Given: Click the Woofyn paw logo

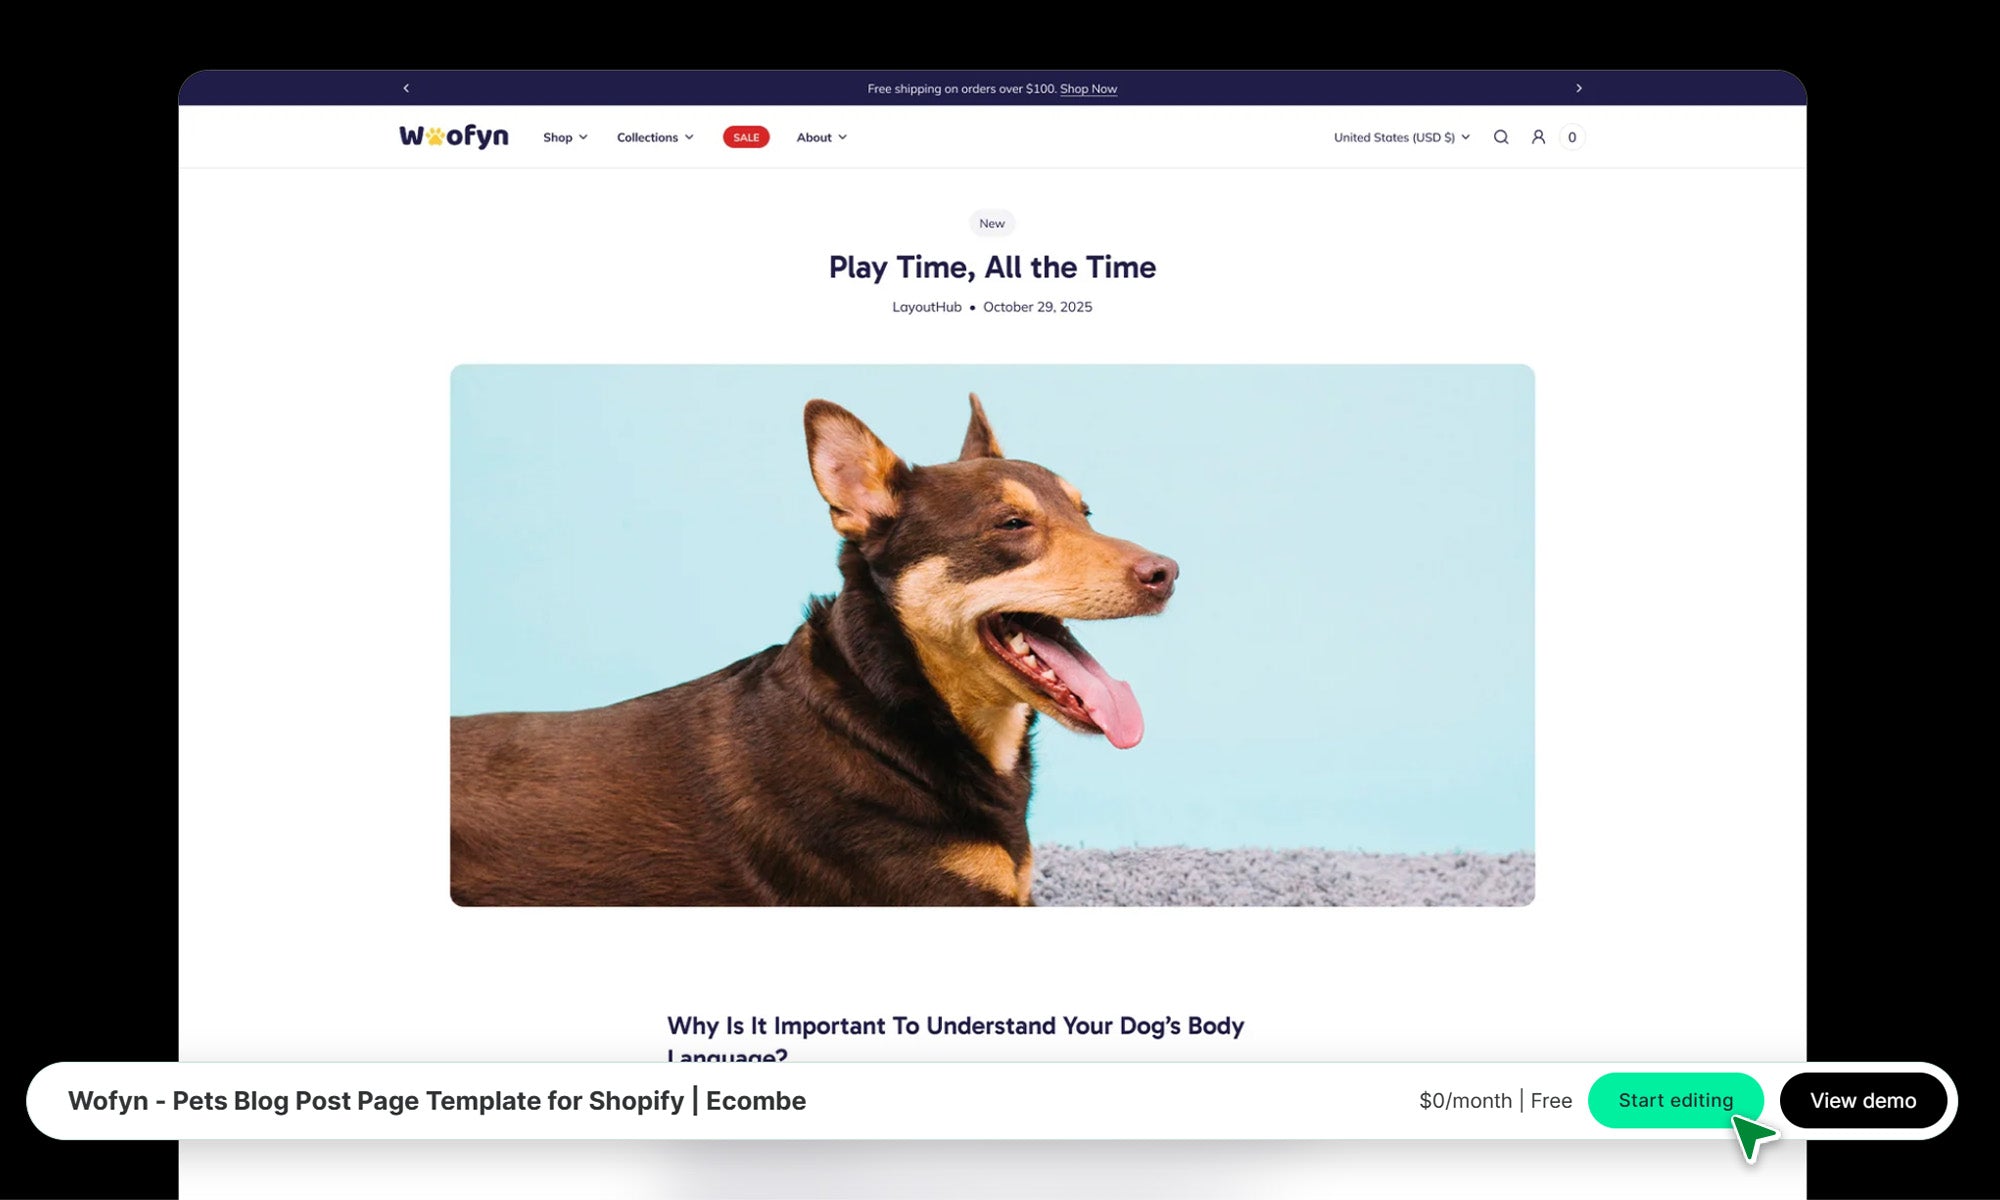Looking at the screenshot, I should 454,136.
